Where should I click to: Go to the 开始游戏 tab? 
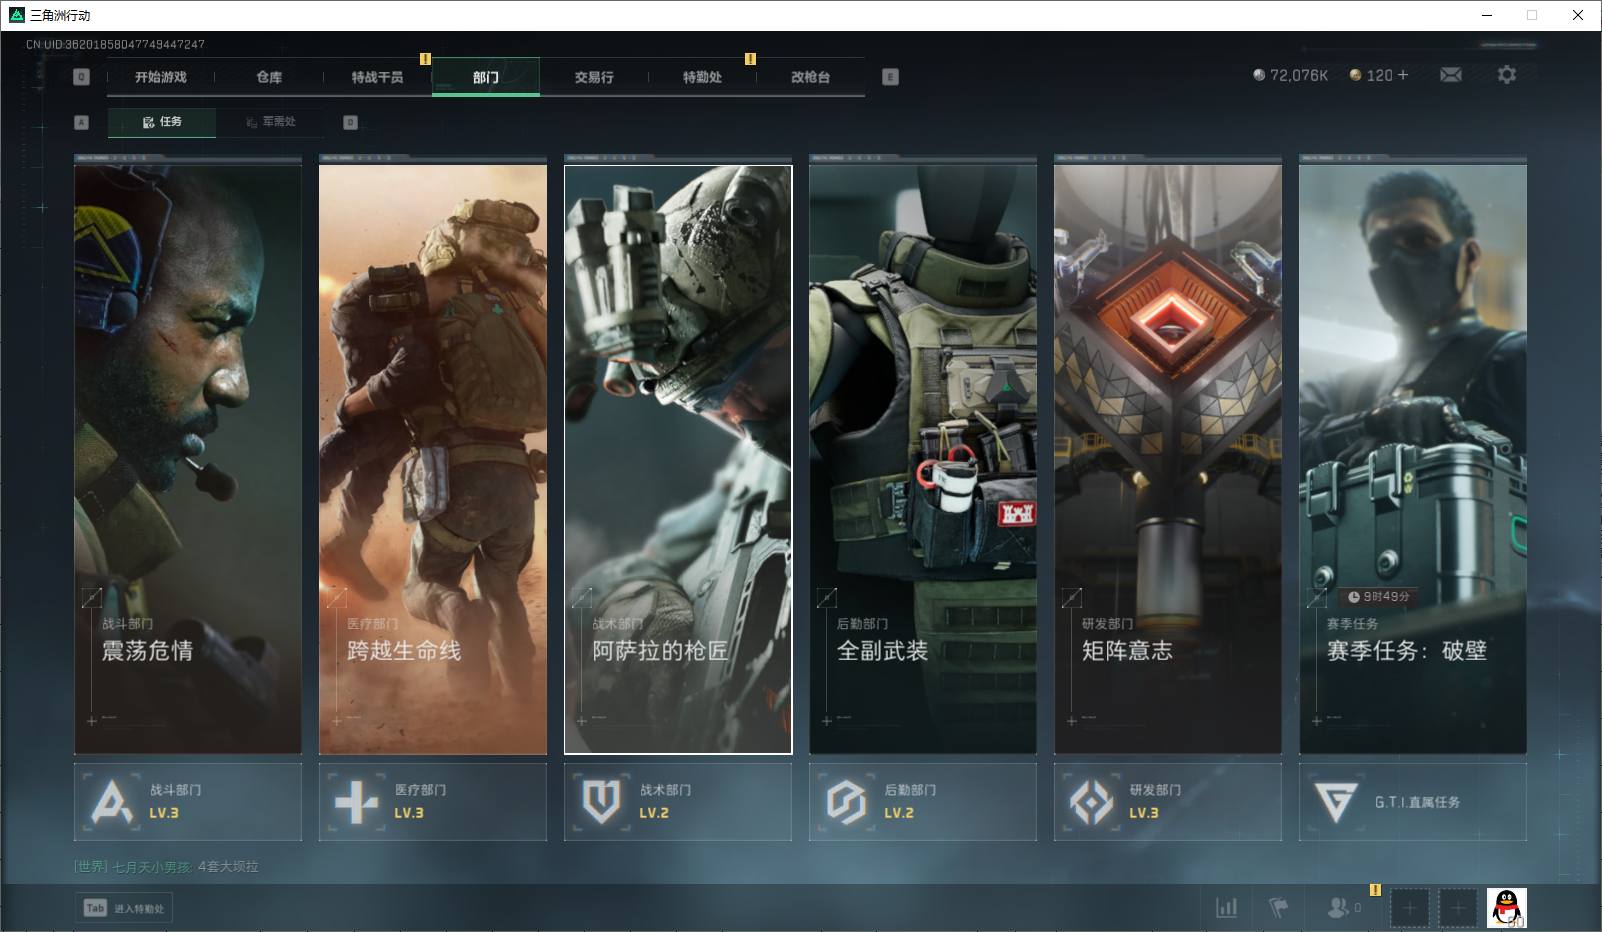(161, 77)
